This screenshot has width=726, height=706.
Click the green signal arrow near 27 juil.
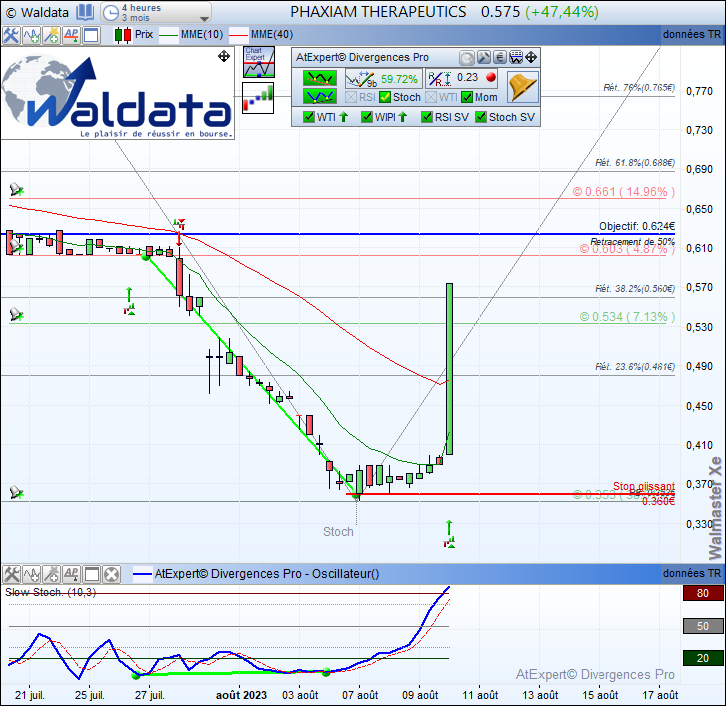(129, 301)
